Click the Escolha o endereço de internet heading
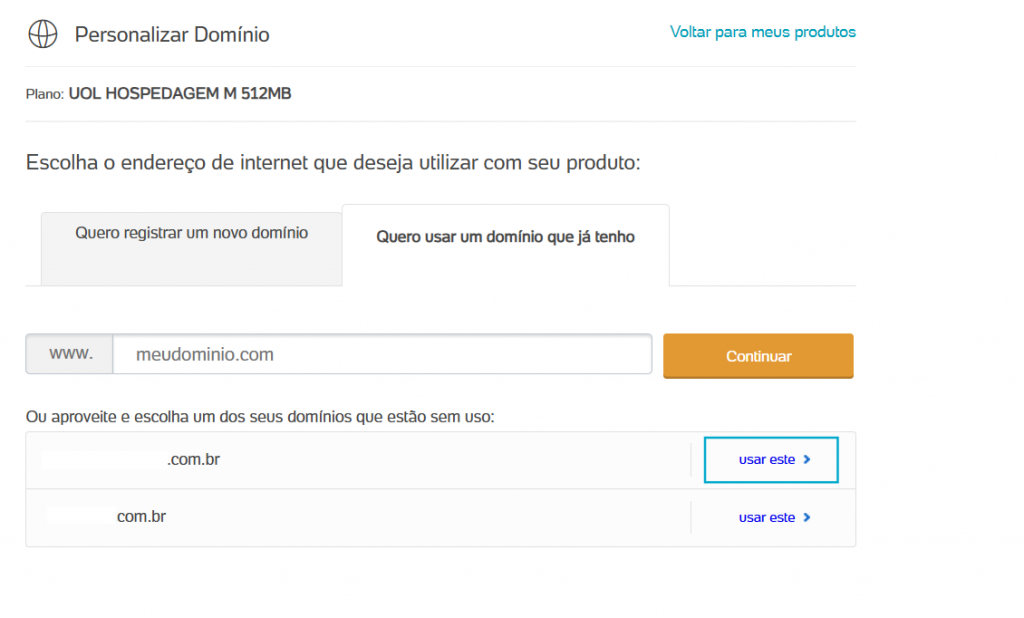 click(x=333, y=162)
